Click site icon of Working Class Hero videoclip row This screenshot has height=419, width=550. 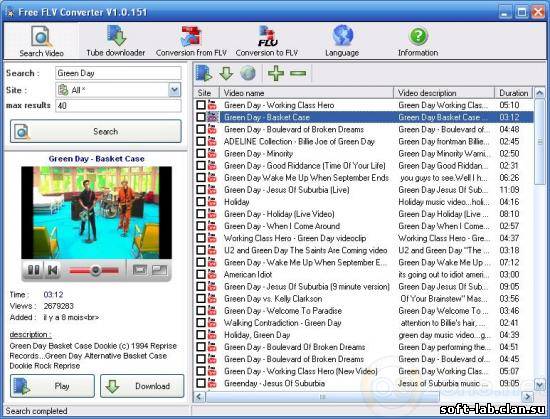coord(212,238)
